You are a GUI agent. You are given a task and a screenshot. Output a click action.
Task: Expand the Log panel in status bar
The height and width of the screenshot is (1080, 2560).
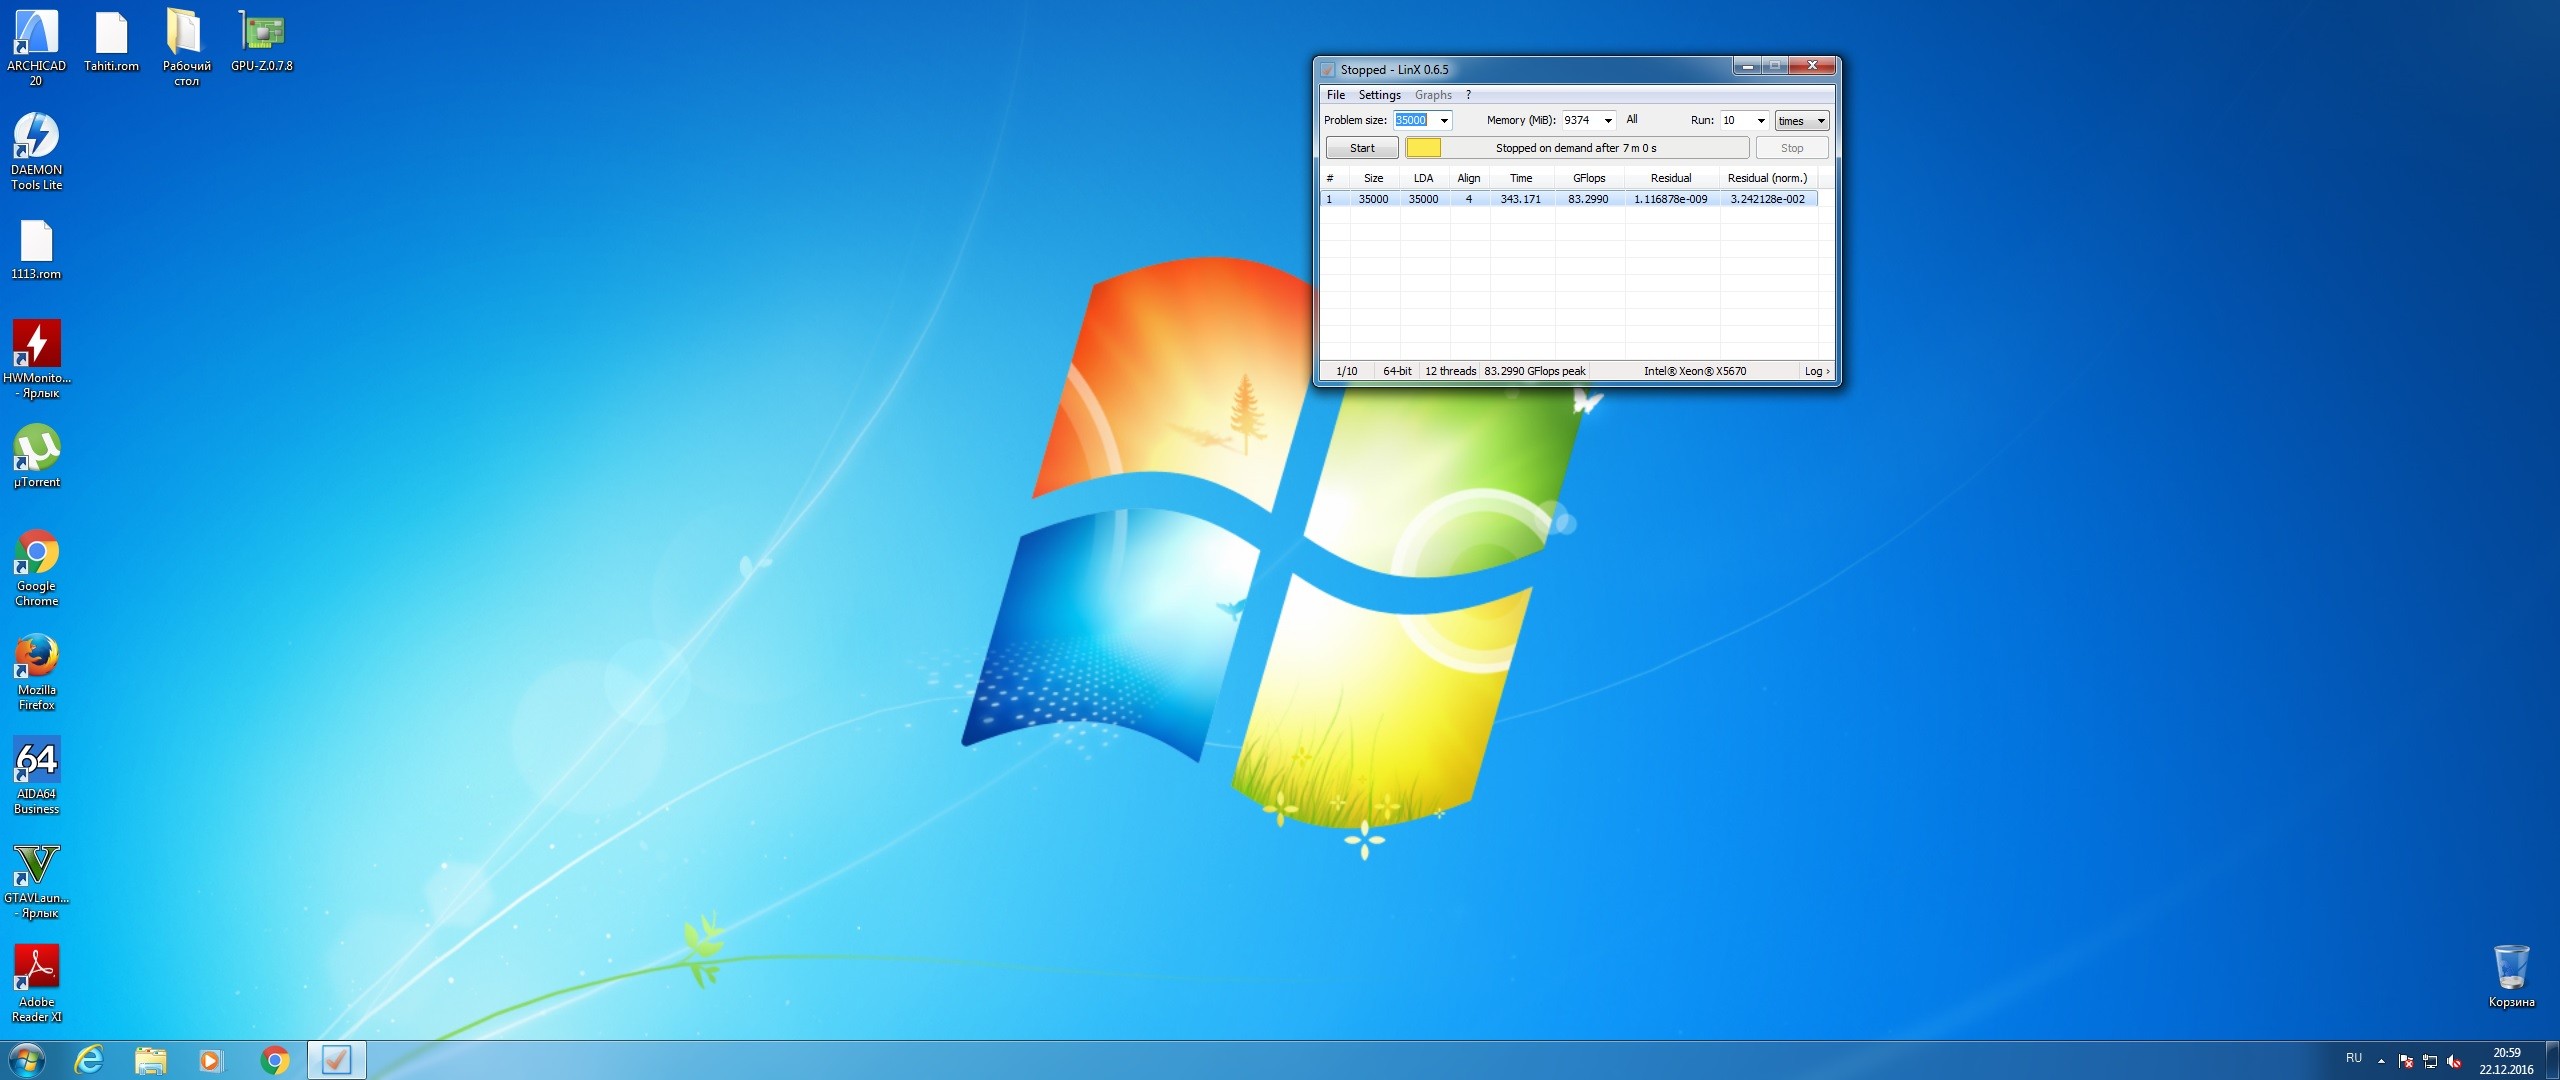pos(1816,371)
